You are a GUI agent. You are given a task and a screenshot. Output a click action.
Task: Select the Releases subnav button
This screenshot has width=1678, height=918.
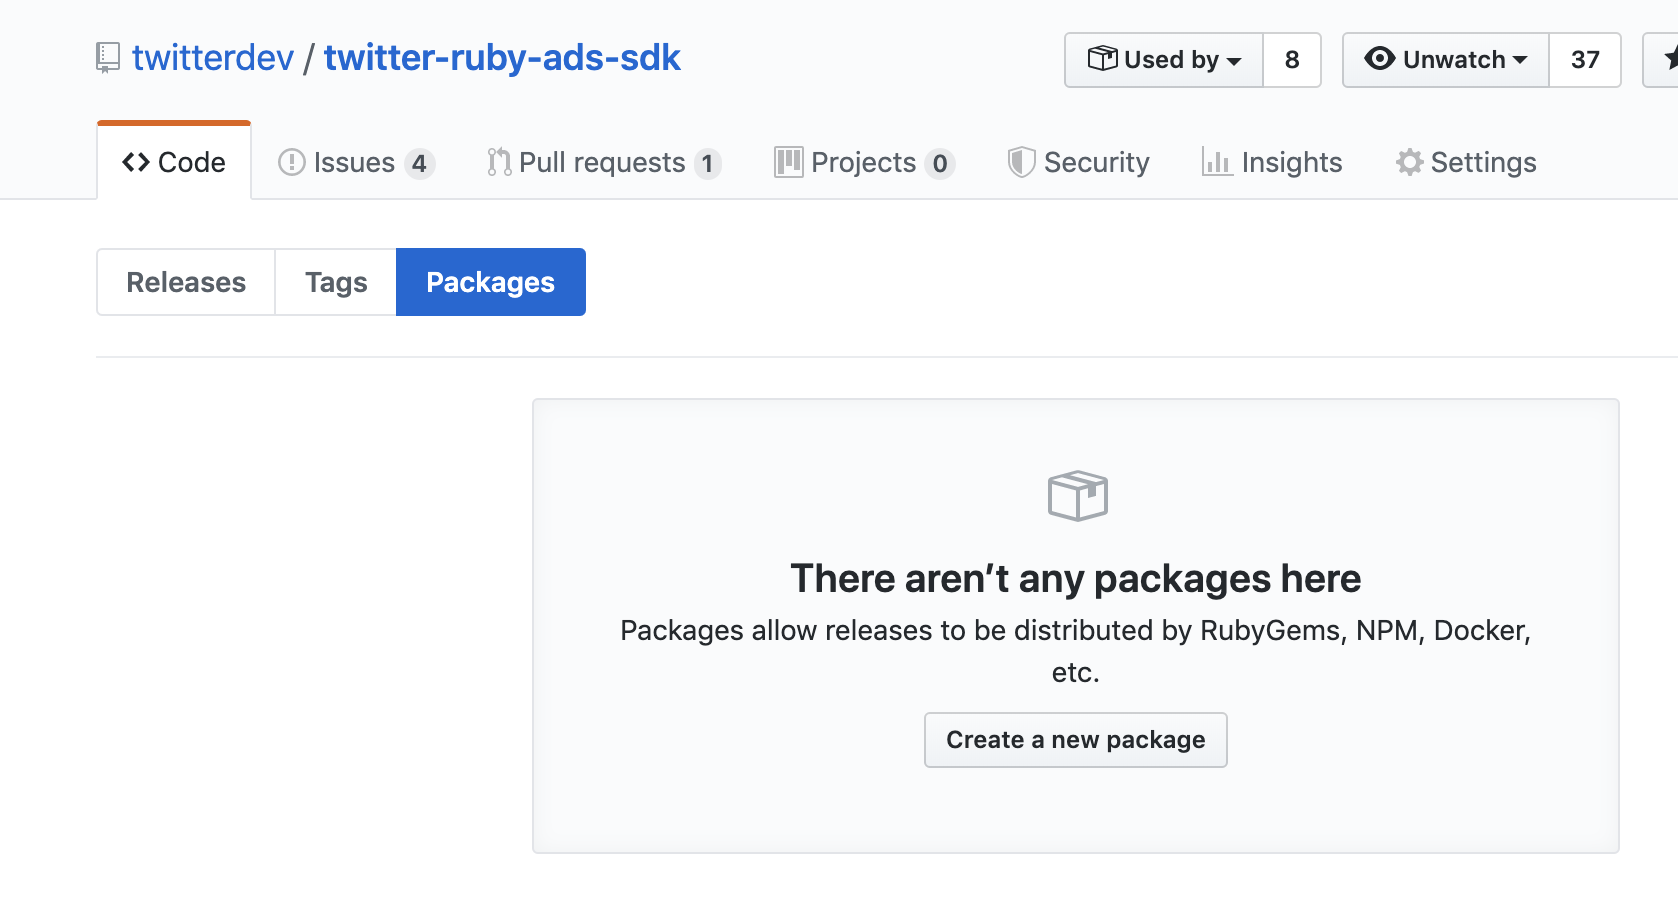pyautogui.click(x=186, y=282)
